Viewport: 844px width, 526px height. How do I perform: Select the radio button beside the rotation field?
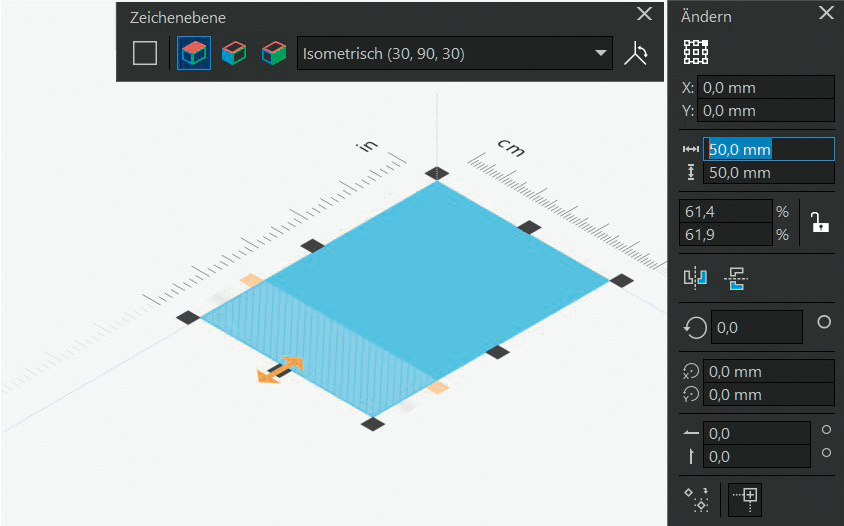pos(825,322)
